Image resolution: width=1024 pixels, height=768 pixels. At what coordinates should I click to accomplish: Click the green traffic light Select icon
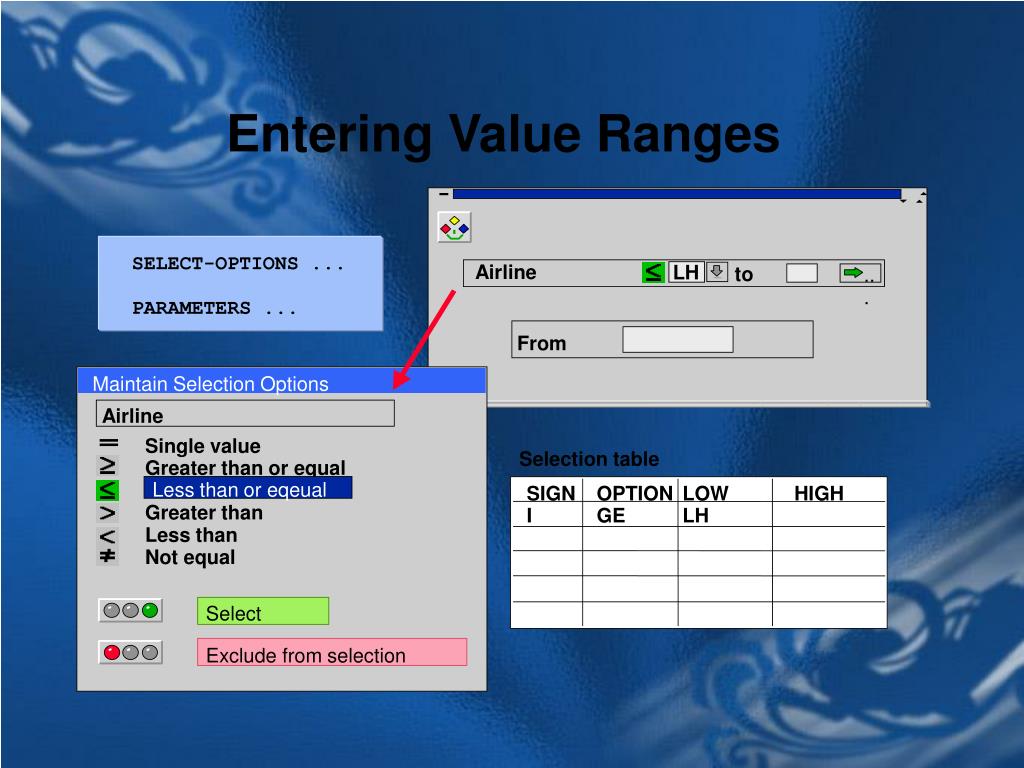coord(131,611)
